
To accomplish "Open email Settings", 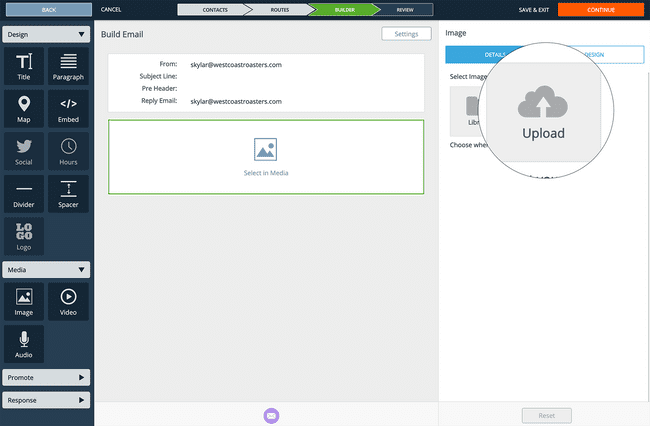I will tap(406, 34).
